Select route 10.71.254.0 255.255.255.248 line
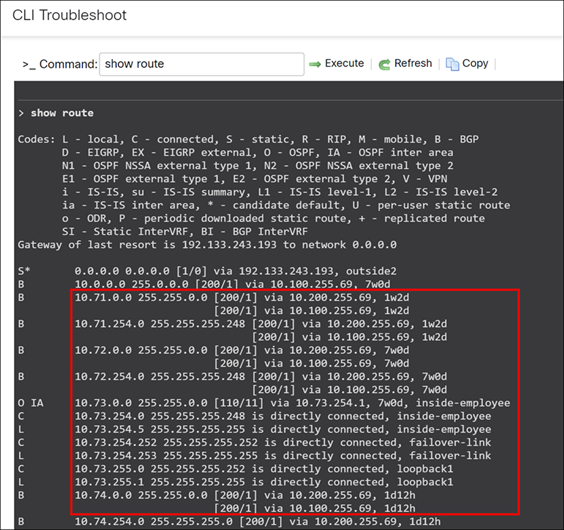This screenshot has width=564, height=530. (232, 324)
